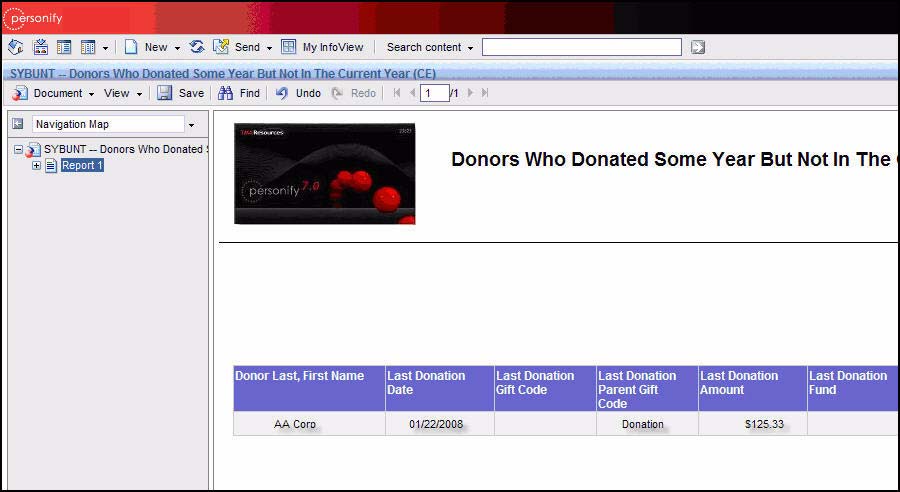Click the two-pane panel layout icon
The width and height of the screenshot is (900, 492).
pyautogui.click(x=64, y=47)
